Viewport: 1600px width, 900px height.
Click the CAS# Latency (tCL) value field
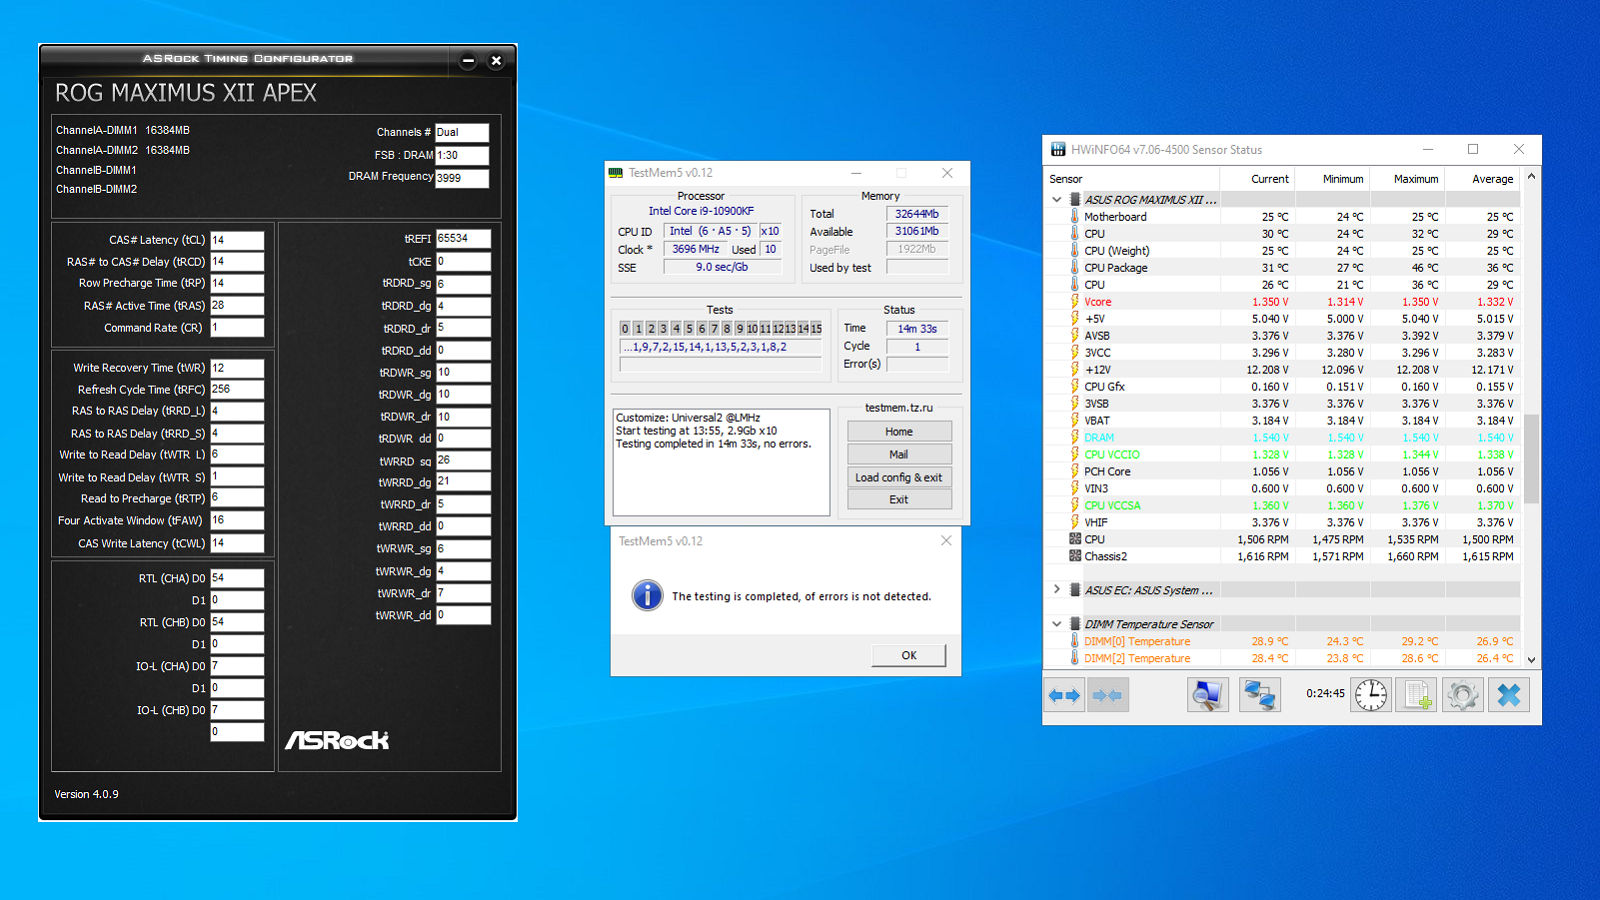click(x=237, y=240)
